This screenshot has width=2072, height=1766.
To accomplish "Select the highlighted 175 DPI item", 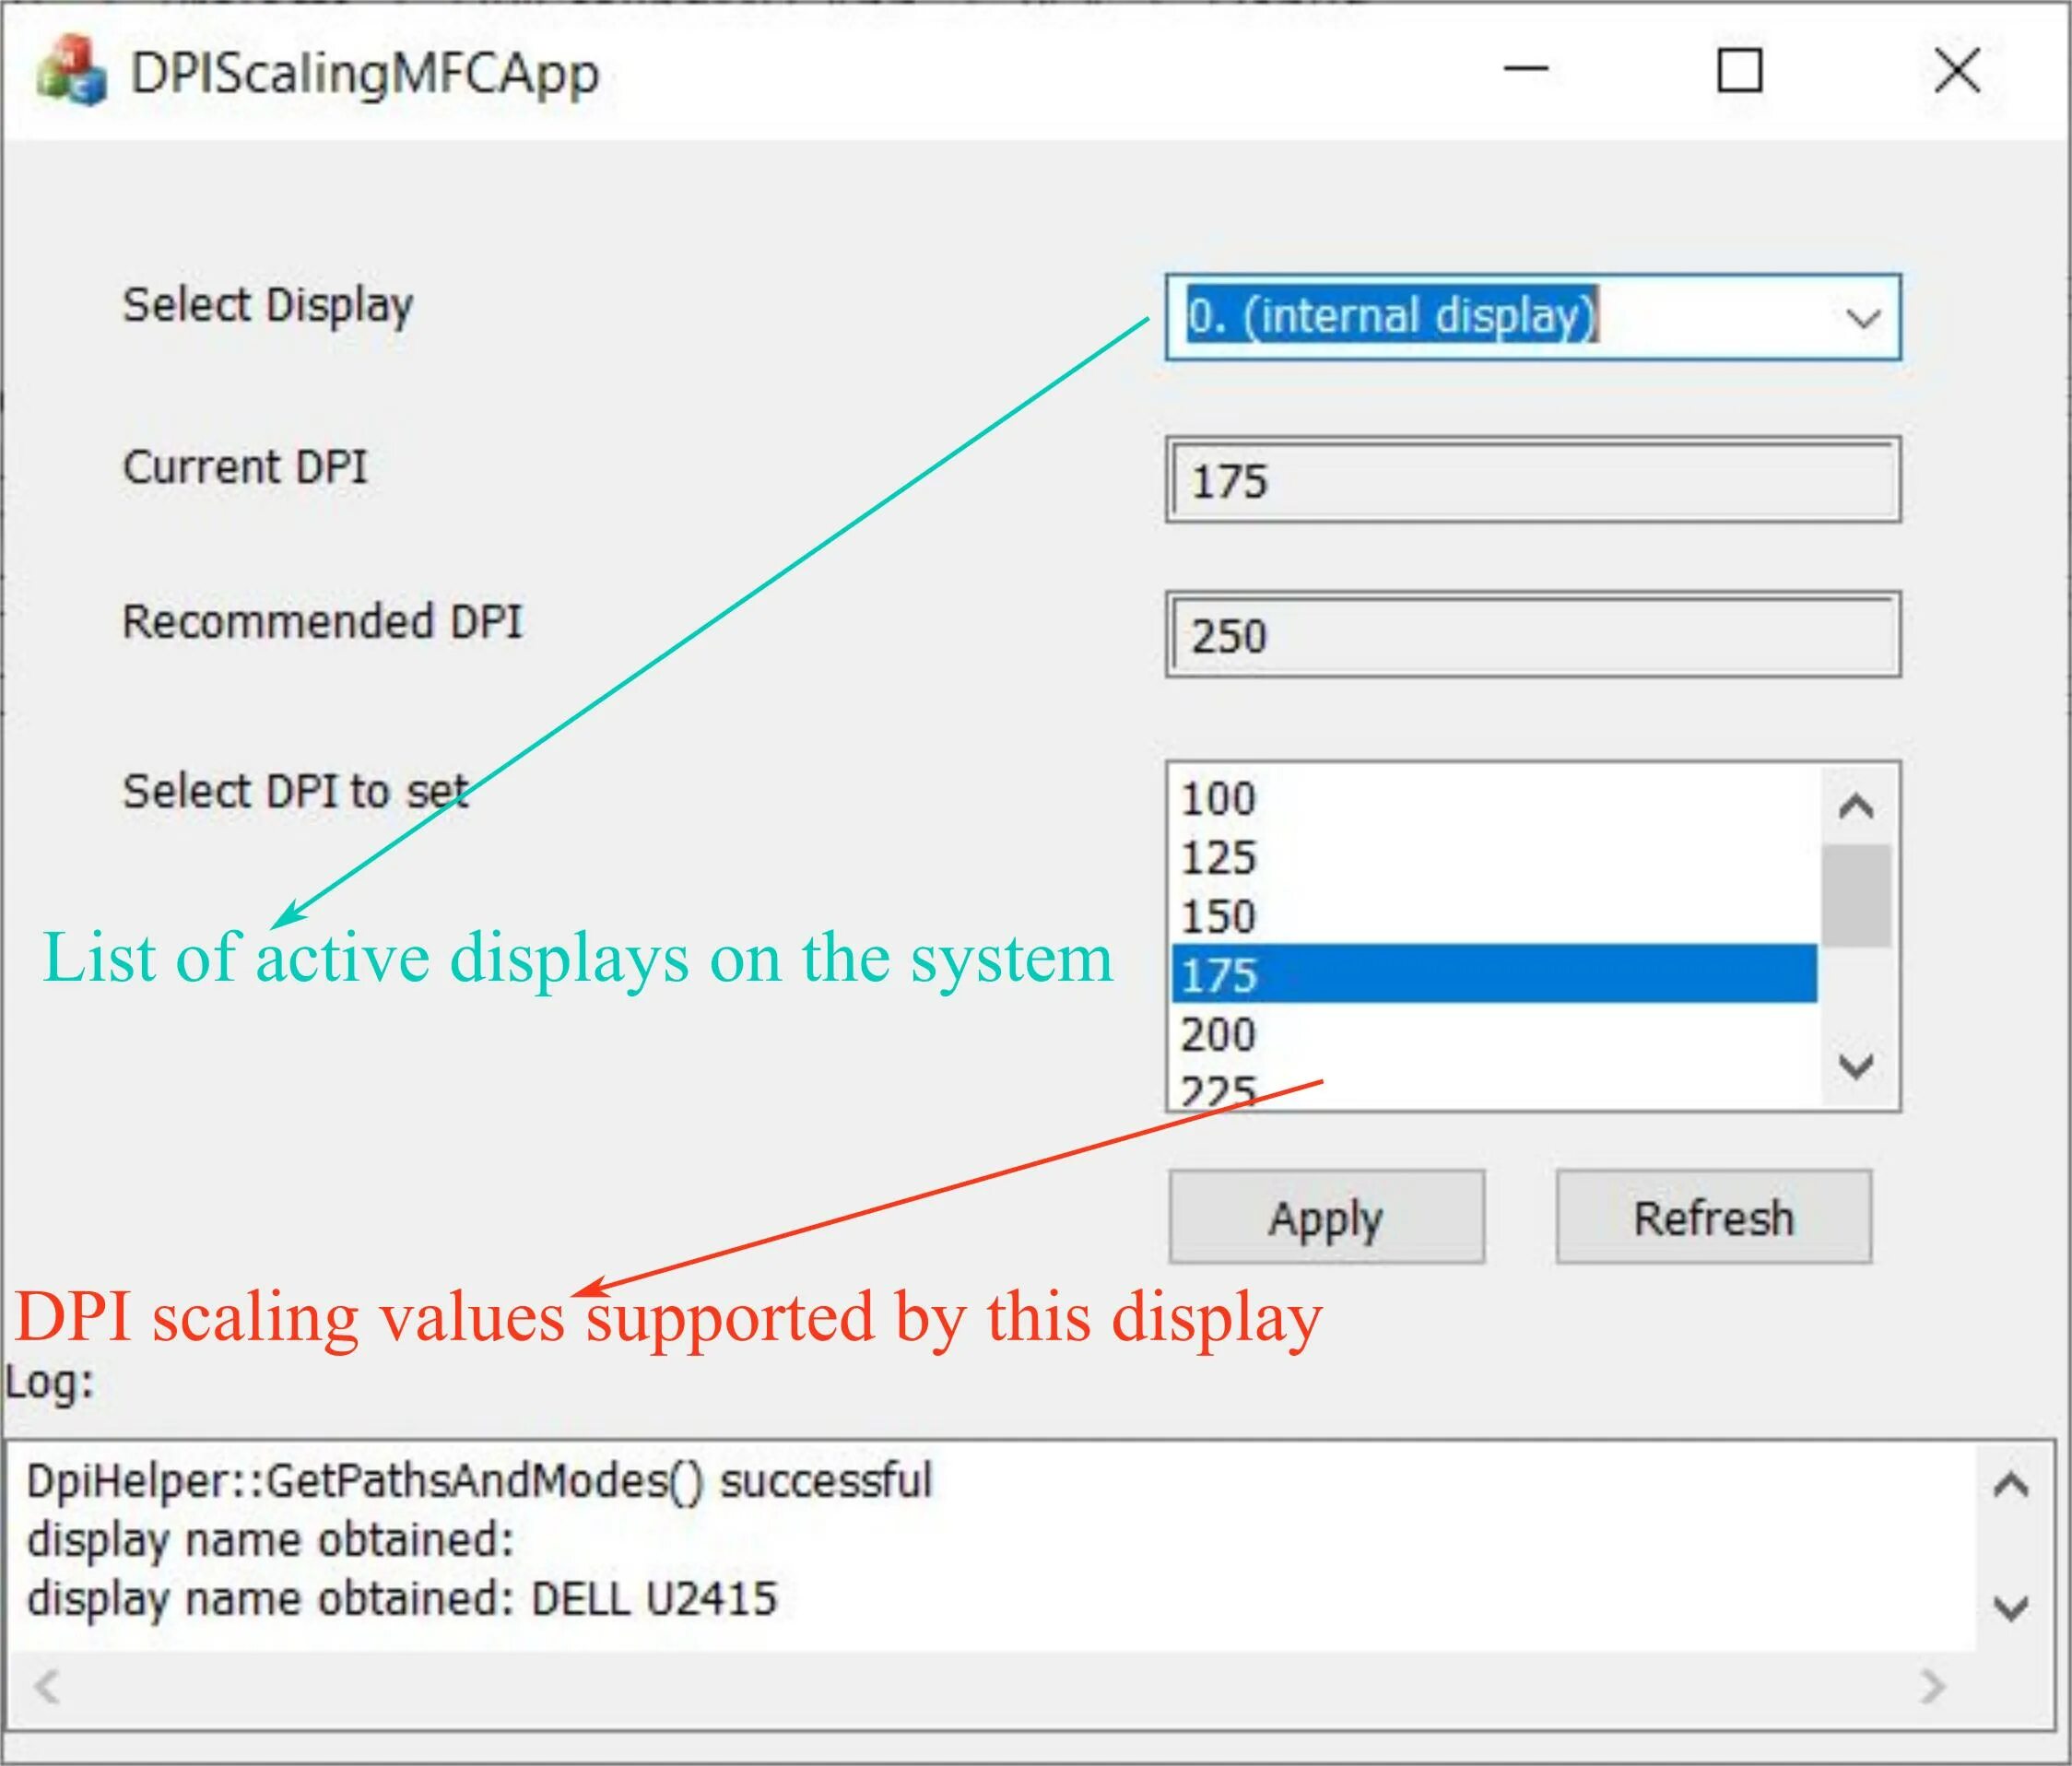I will (1219, 975).
